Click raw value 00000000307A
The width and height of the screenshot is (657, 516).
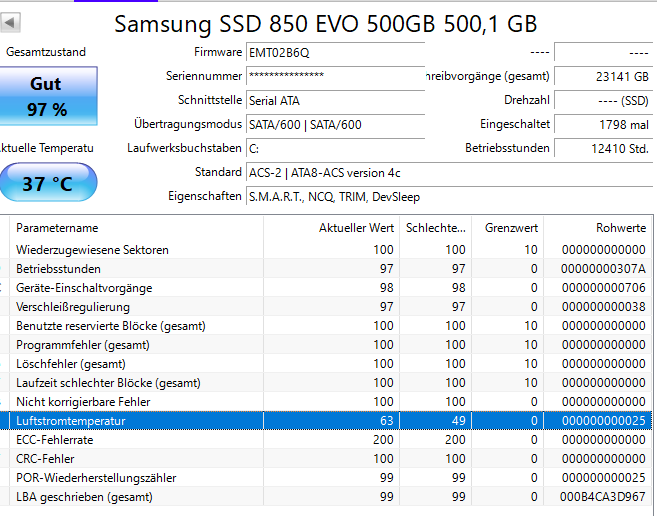(x=603, y=269)
